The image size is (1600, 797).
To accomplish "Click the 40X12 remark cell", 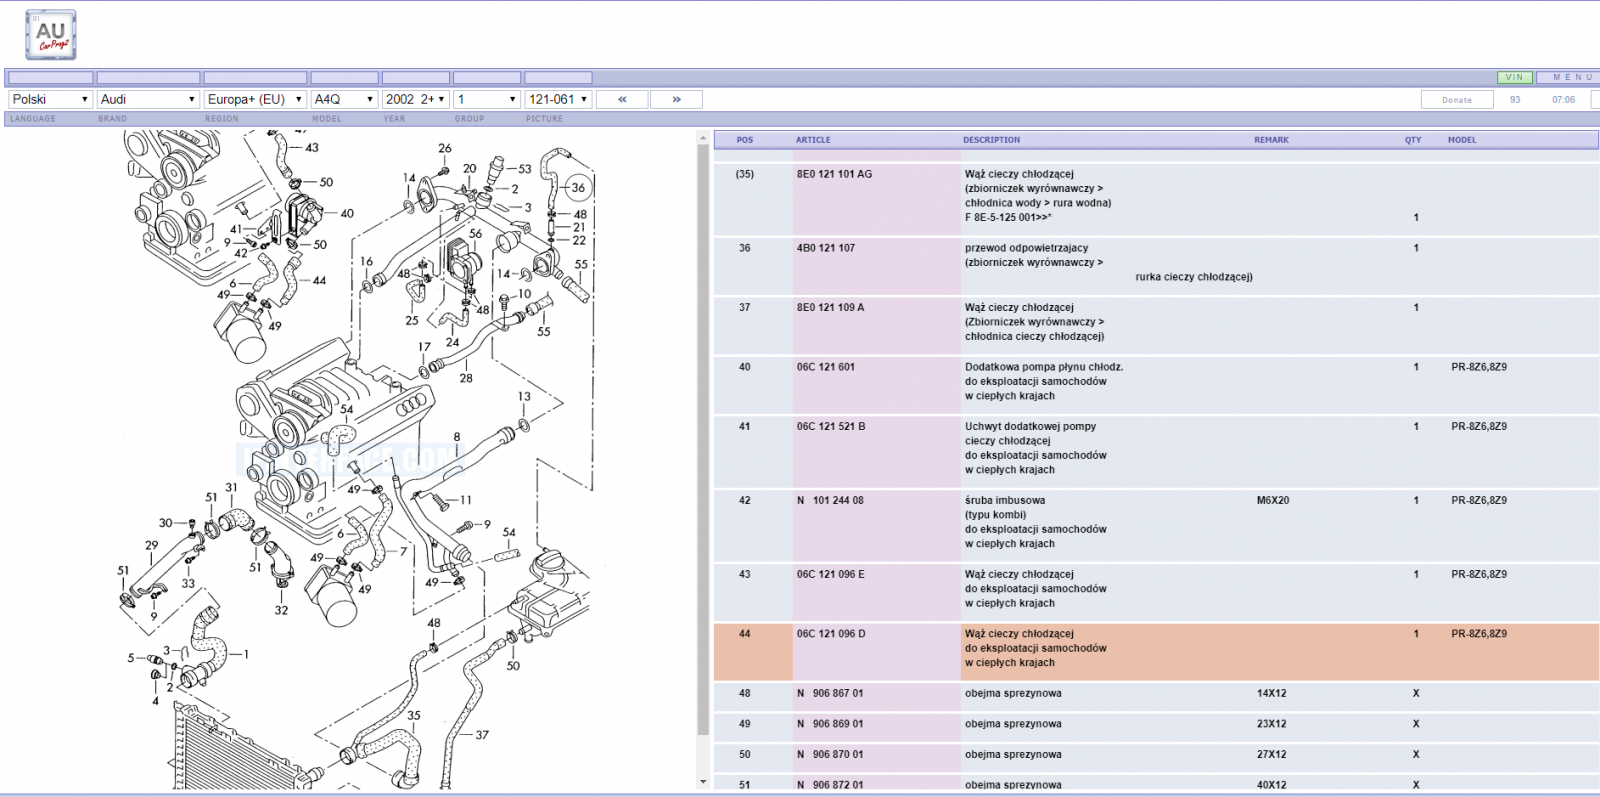I will coord(1272,785).
